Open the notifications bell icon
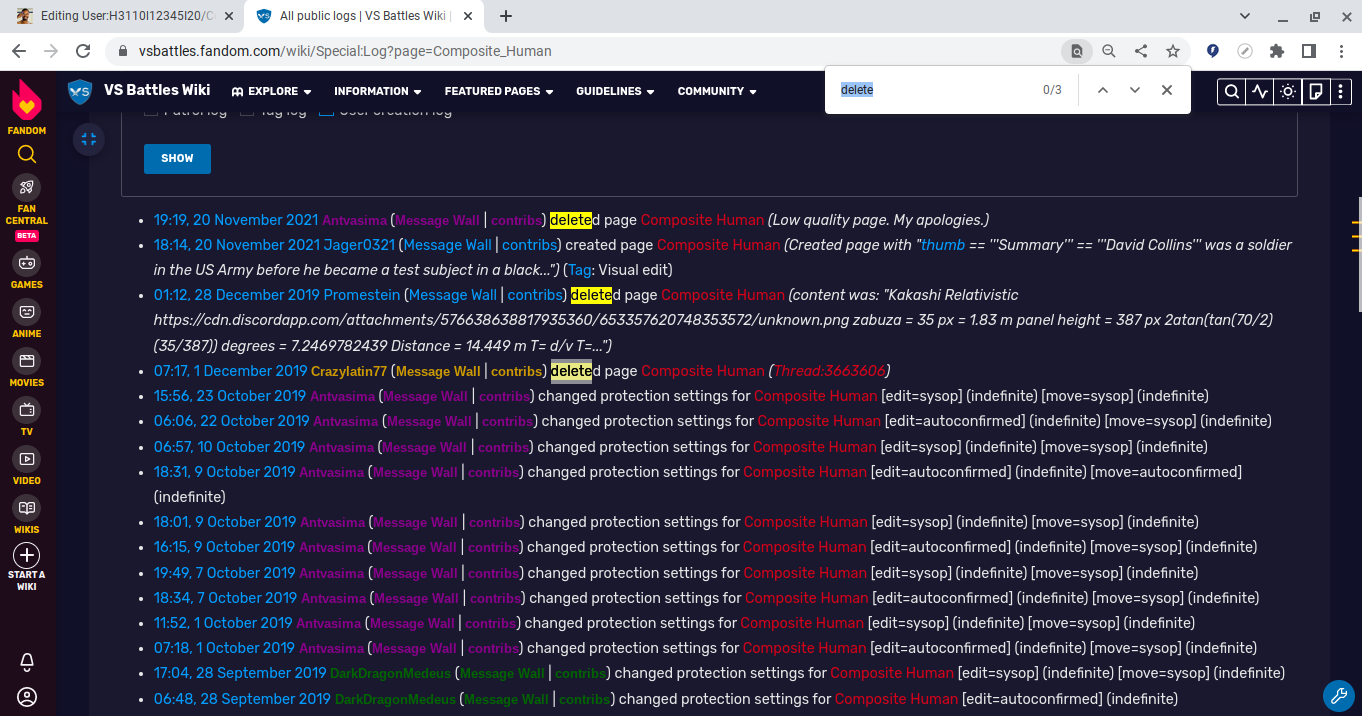This screenshot has width=1362, height=716. click(x=27, y=662)
